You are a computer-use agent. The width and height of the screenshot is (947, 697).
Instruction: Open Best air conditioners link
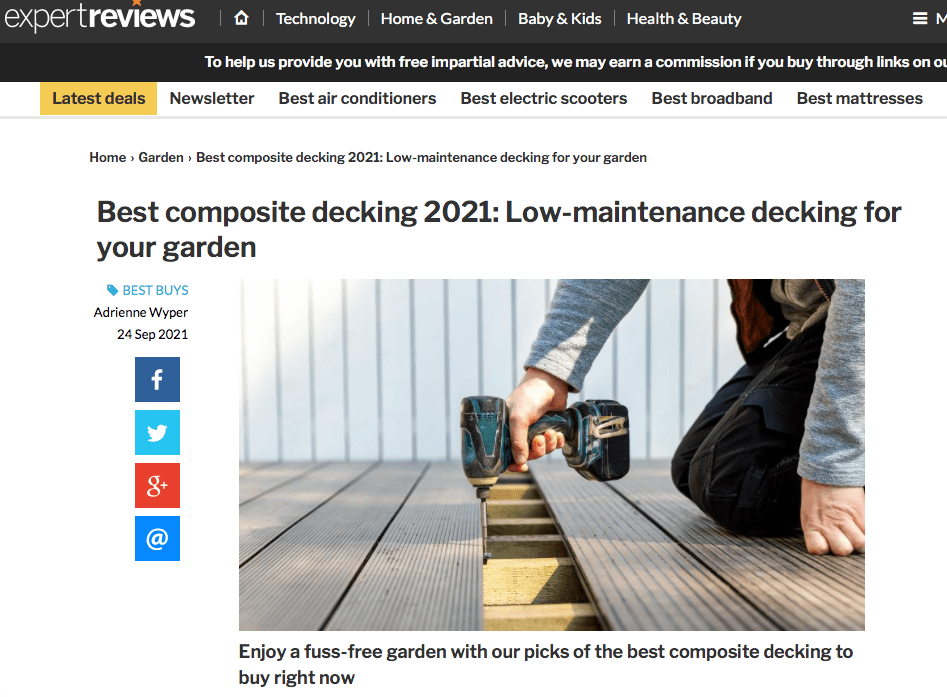[357, 98]
